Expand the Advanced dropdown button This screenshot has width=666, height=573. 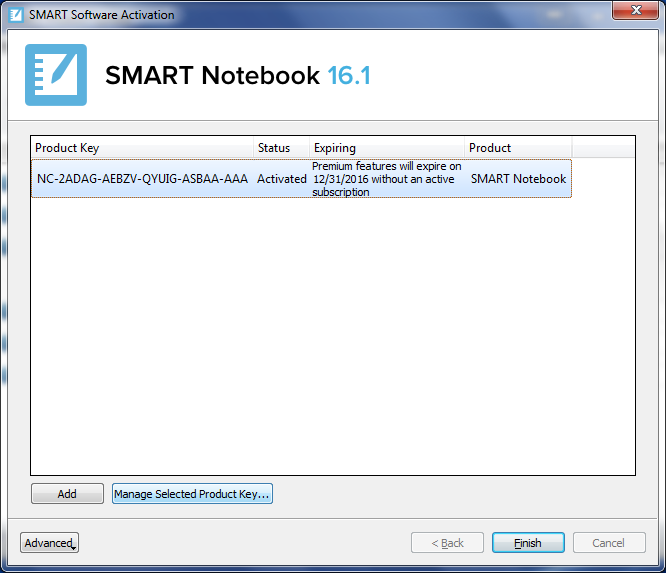click(x=49, y=543)
